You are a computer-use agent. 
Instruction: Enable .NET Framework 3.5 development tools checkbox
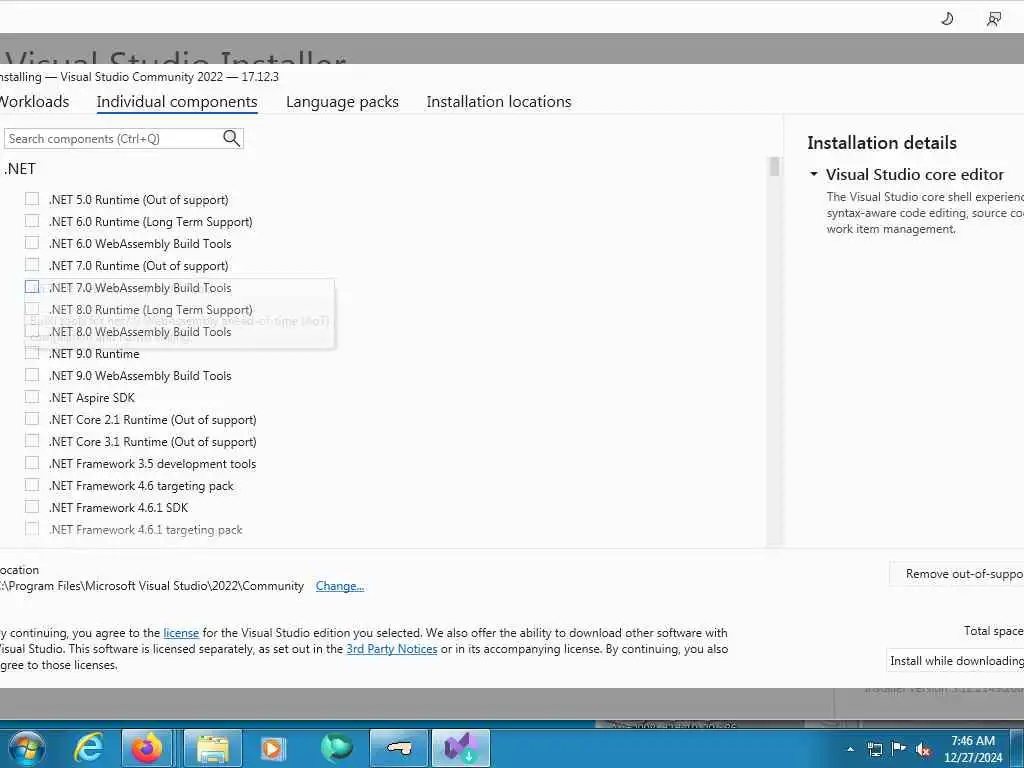31,463
